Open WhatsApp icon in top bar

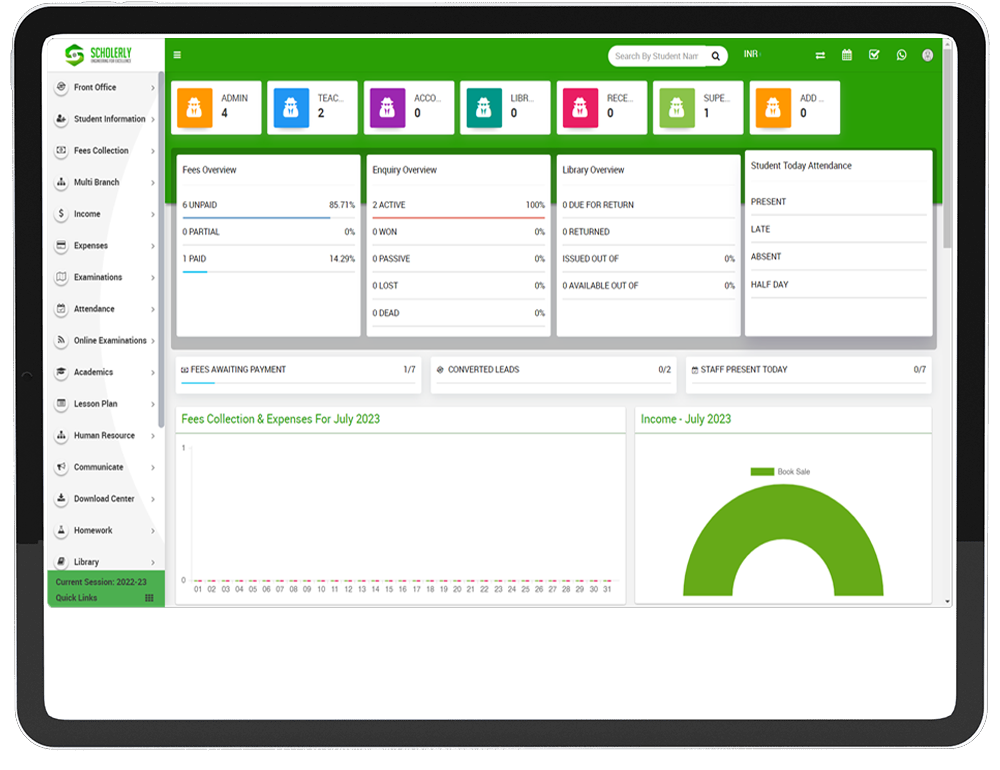(901, 55)
